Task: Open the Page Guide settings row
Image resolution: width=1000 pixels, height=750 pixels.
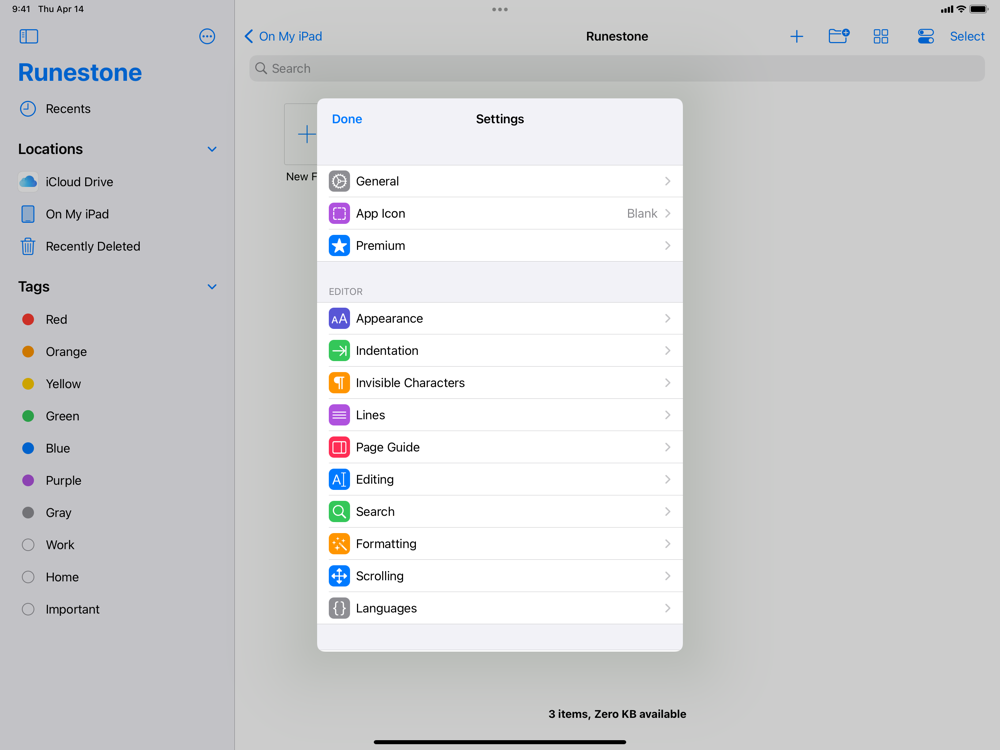Action: point(500,447)
